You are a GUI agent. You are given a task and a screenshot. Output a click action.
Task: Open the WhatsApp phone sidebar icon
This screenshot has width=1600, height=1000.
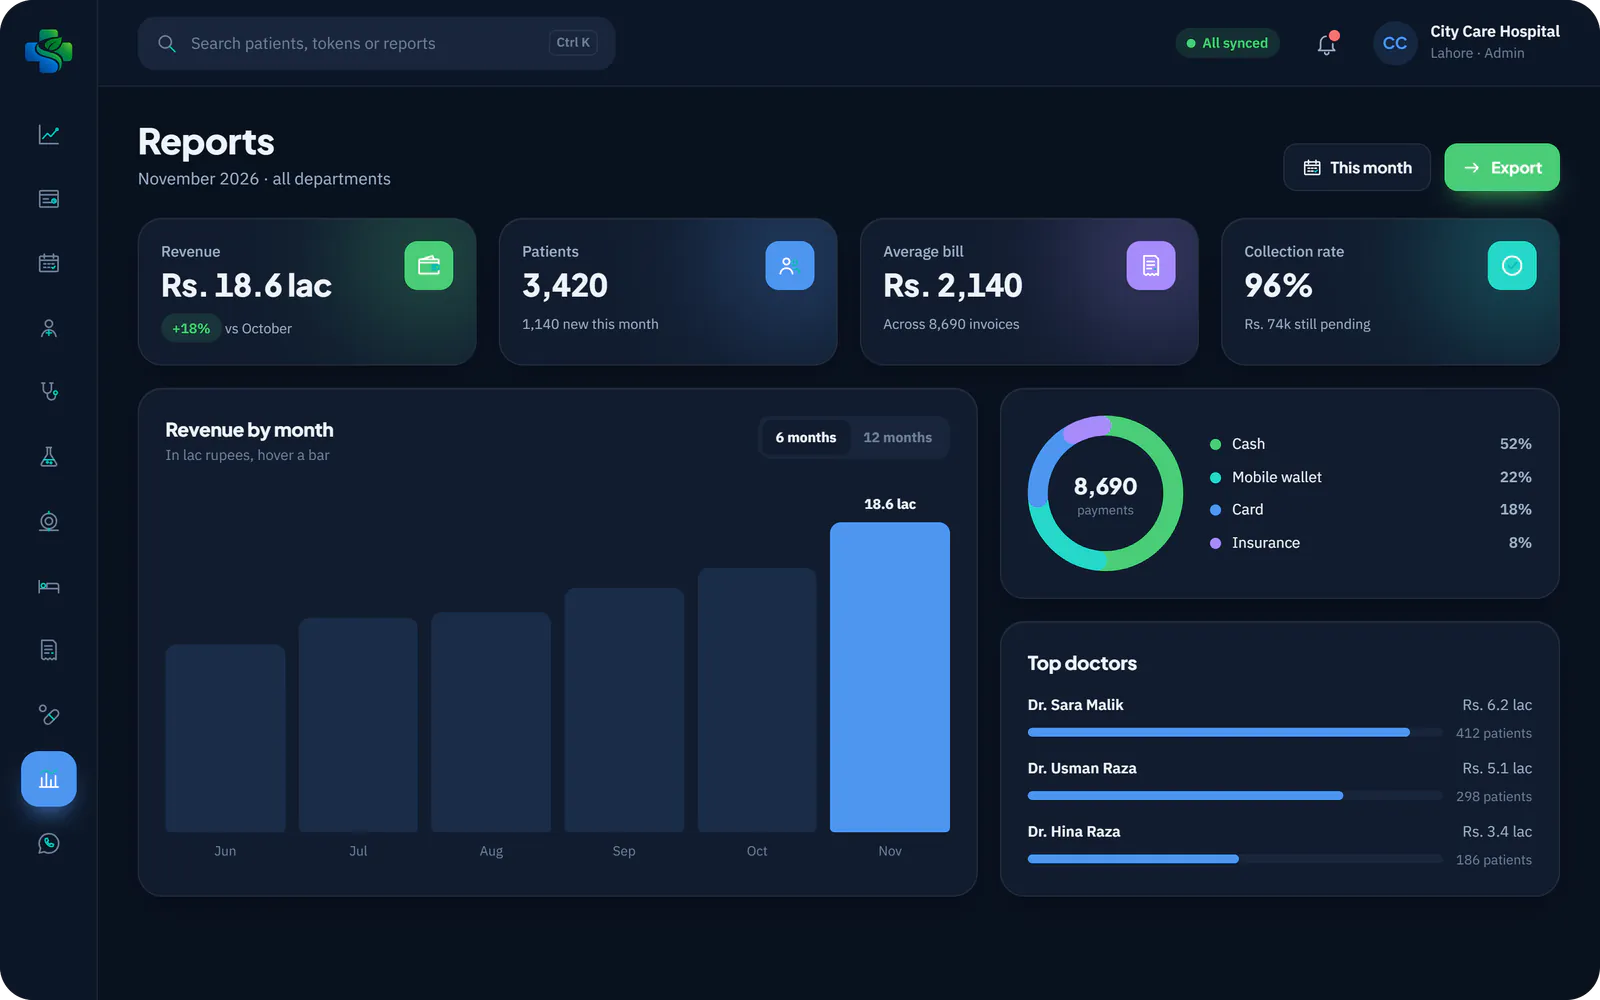coord(48,844)
